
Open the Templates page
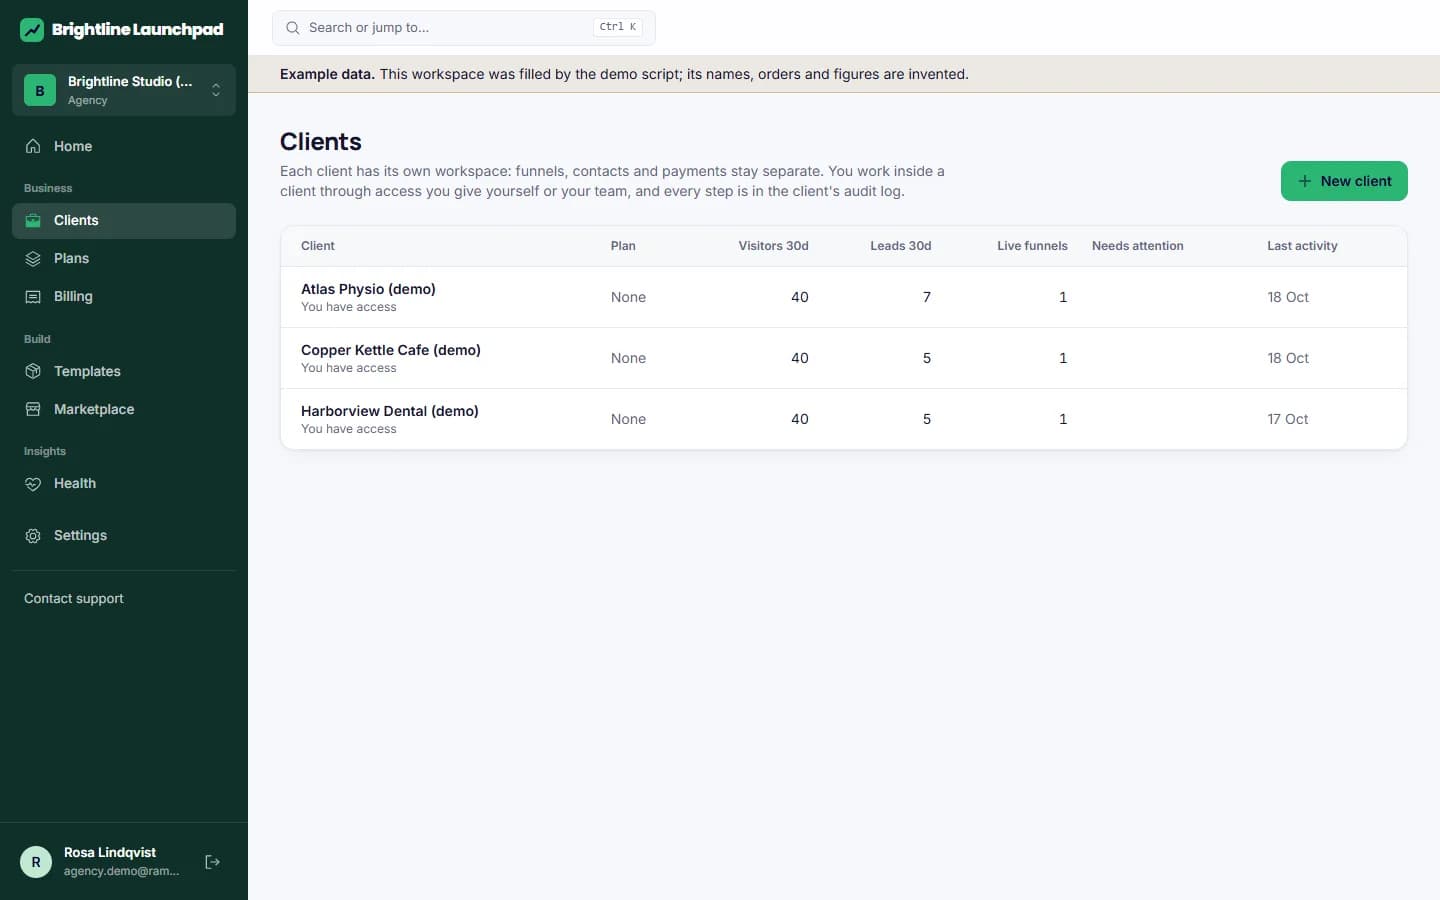tap(124, 372)
